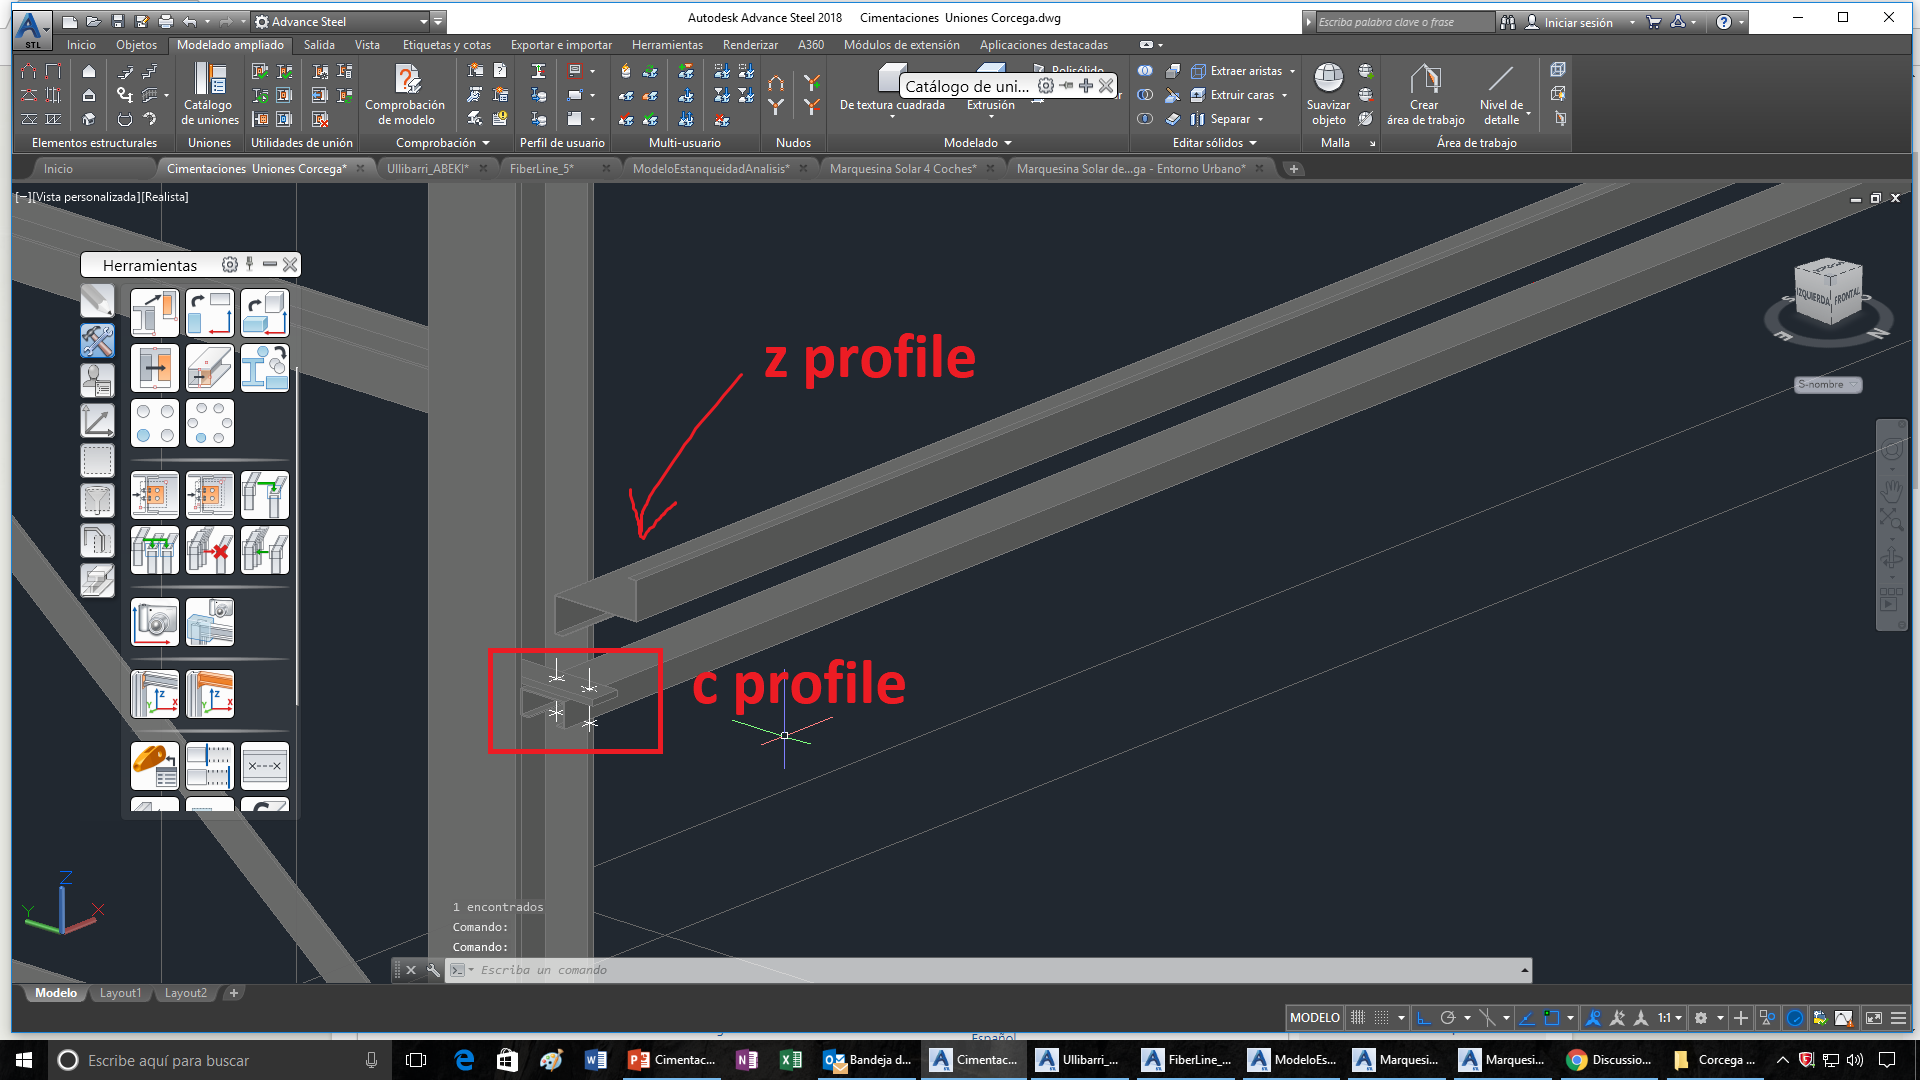Toggle grid display in status bar
Screen dimensions: 1920x1080
click(x=1358, y=1018)
